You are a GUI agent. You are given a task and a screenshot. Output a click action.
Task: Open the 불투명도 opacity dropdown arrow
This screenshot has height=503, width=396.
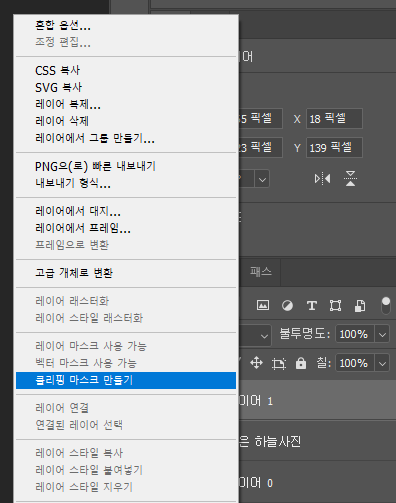click(x=382, y=334)
